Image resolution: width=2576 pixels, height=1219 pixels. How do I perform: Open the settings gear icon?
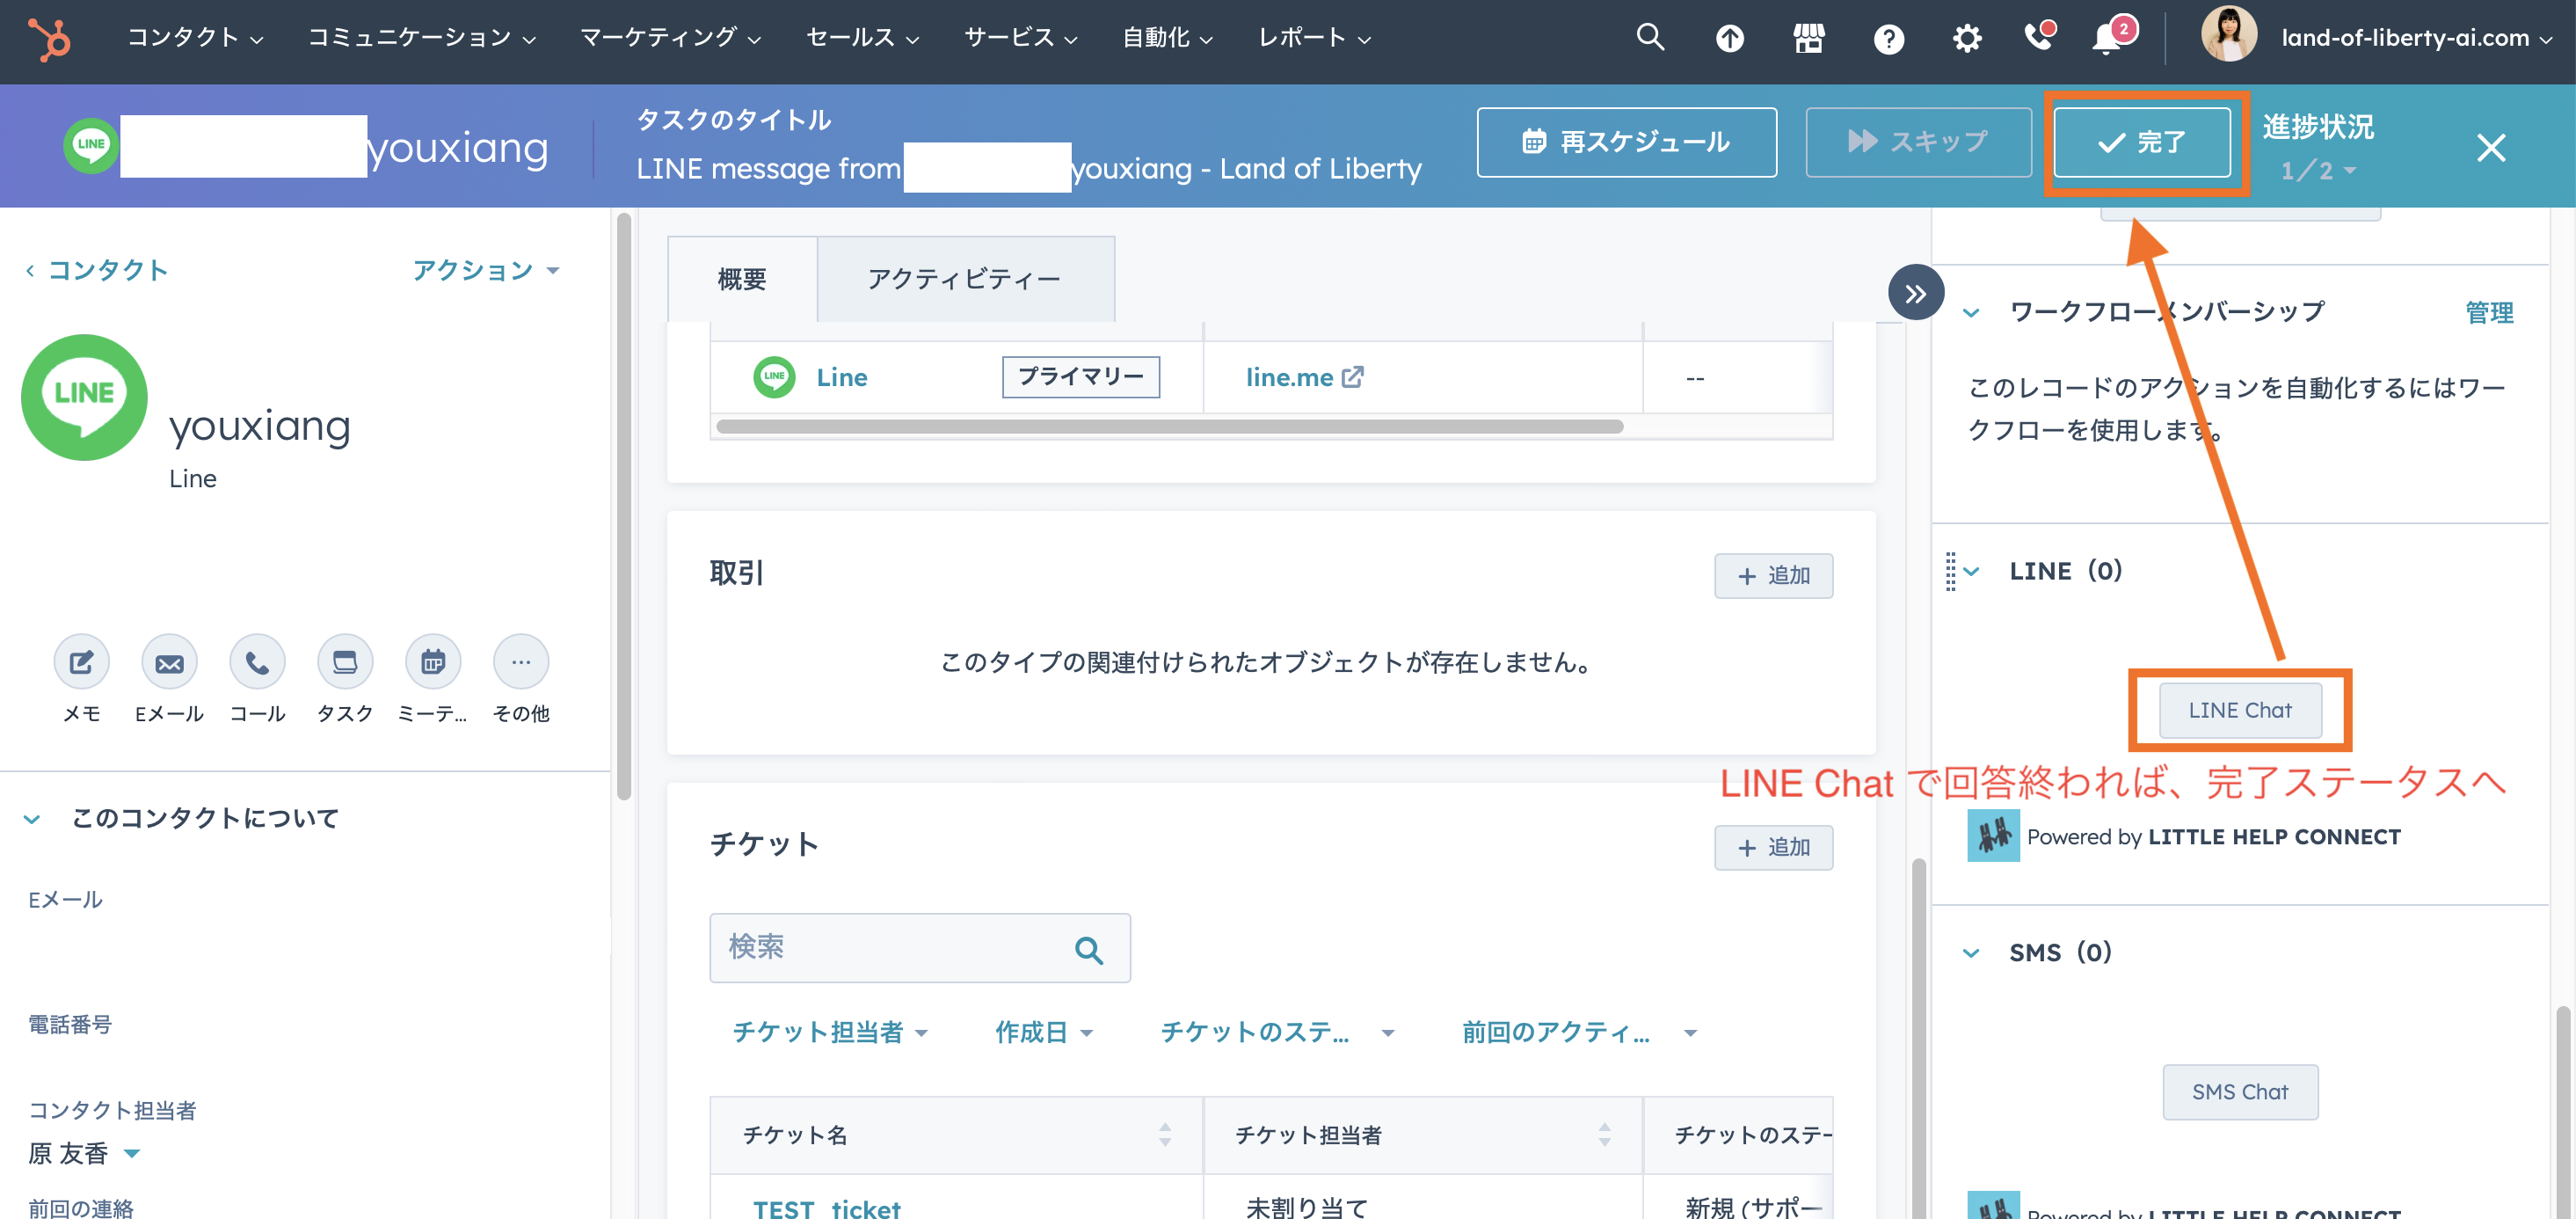pyautogui.click(x=1967, y=37)
